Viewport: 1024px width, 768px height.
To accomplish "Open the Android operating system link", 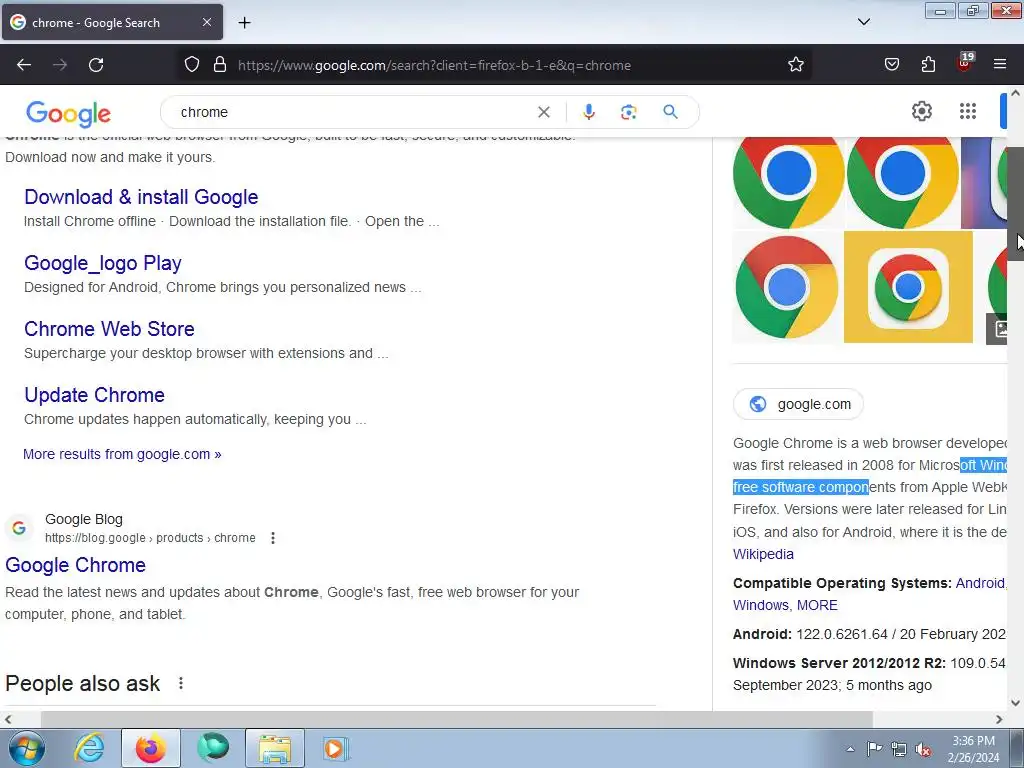I will [980, 583].
